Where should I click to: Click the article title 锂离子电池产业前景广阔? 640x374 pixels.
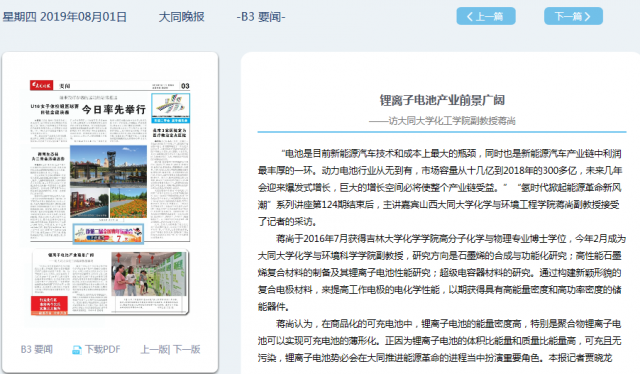(442, 100)
